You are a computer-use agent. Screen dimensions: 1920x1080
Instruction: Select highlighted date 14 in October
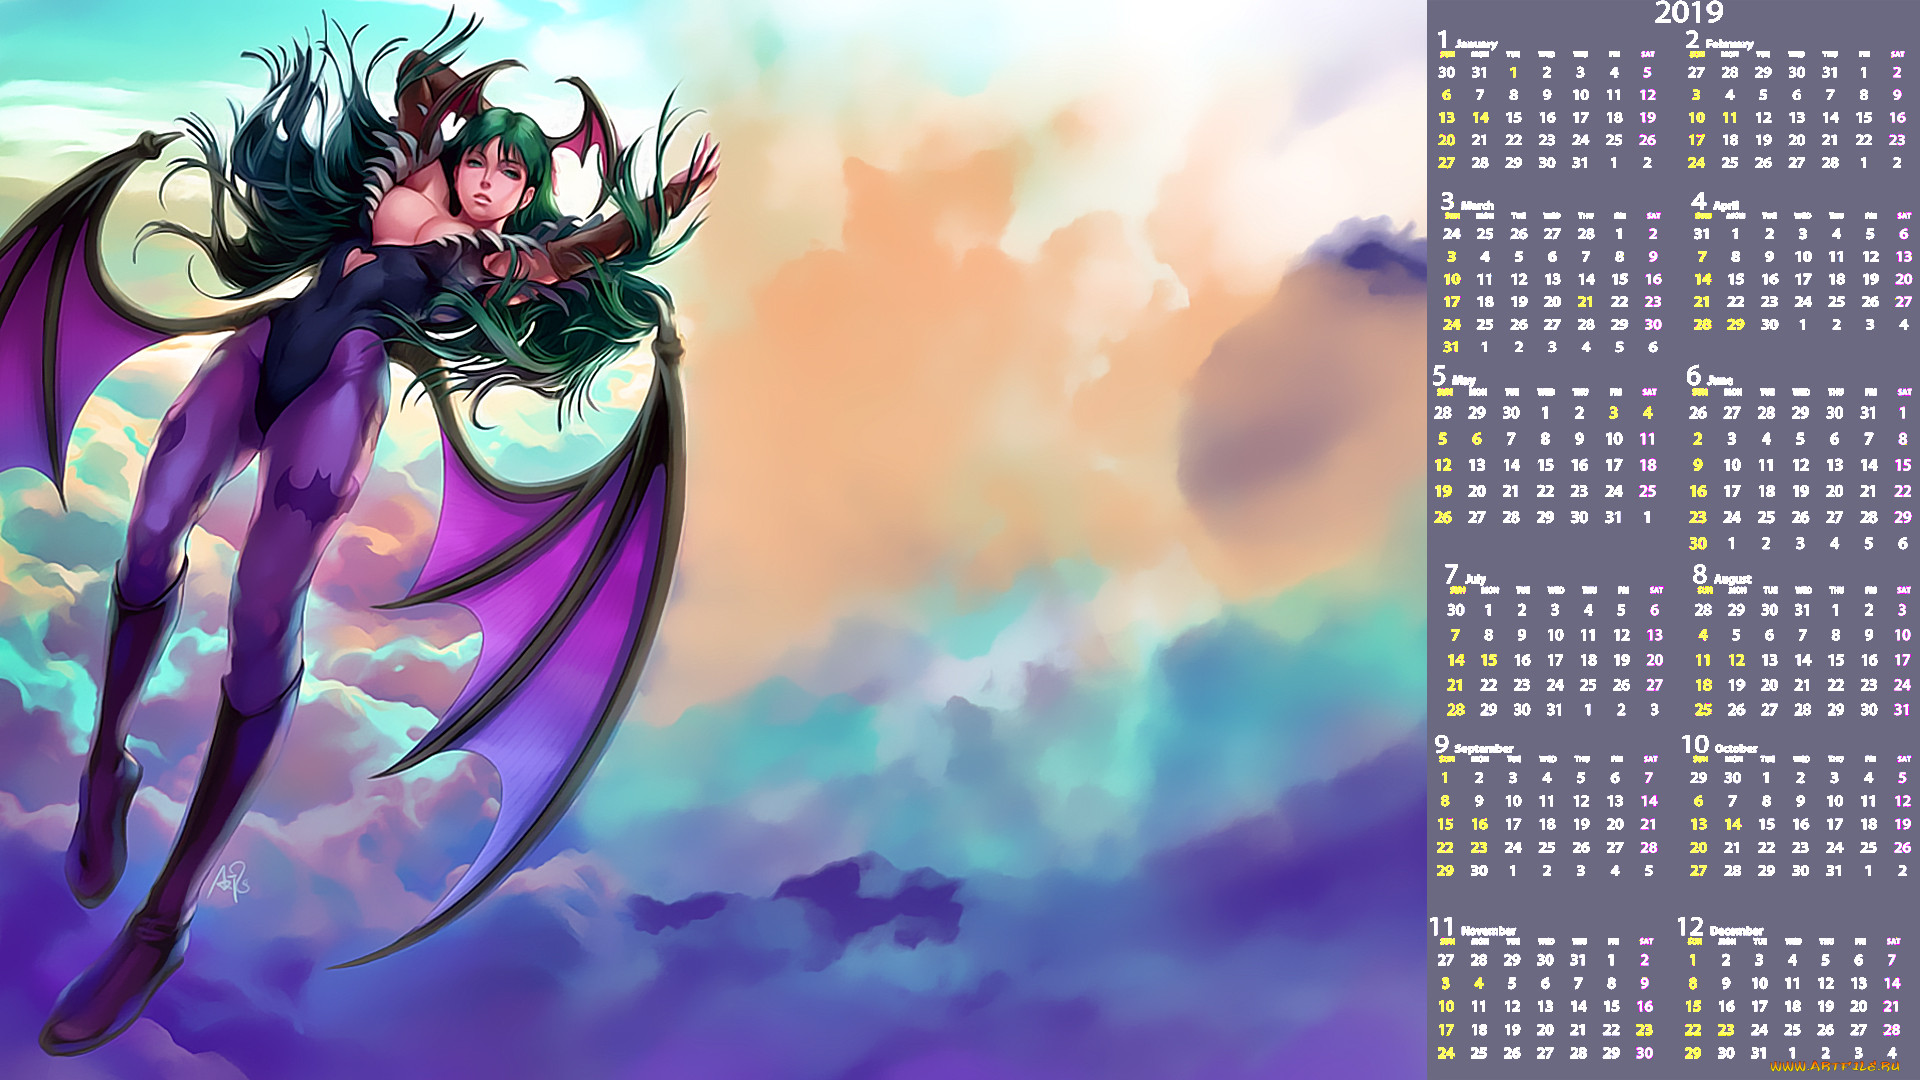point(1733,824)
